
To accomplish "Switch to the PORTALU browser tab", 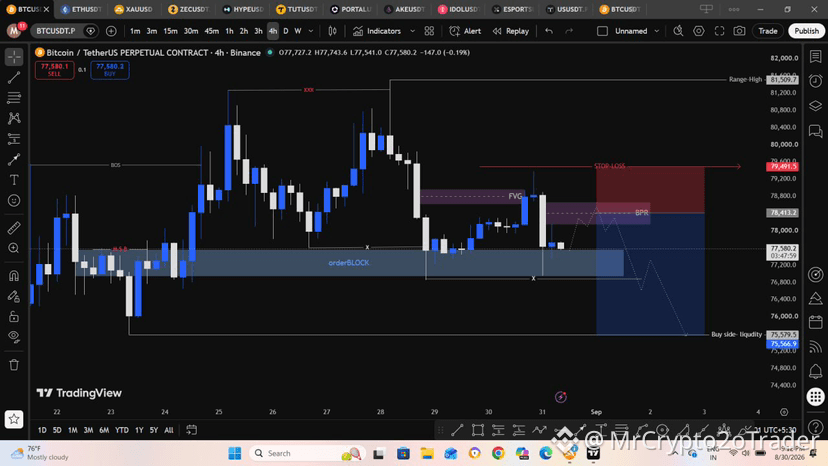I will (x=351, y=9).
